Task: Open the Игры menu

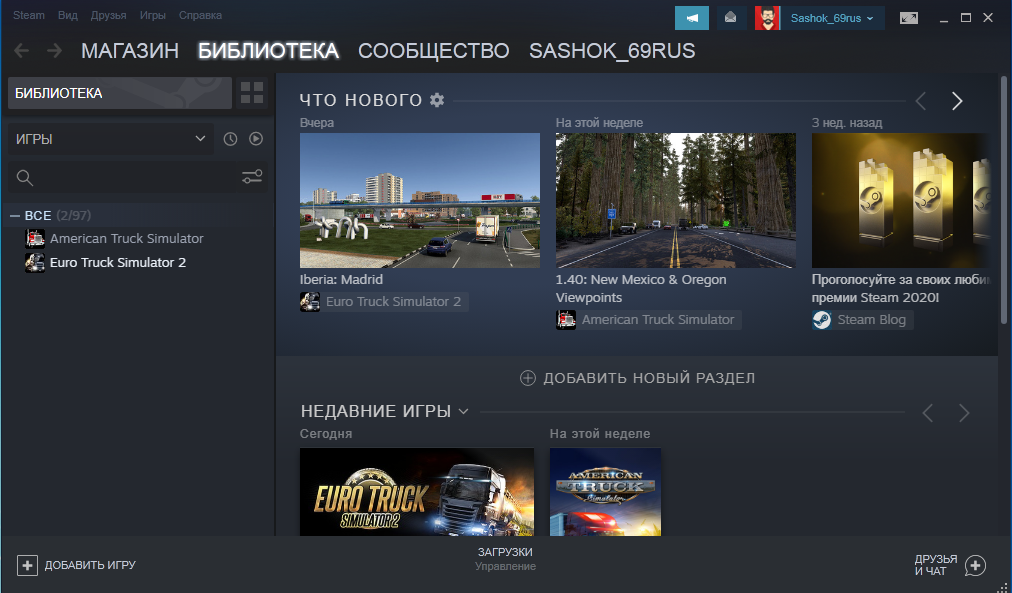Action: click(153, 15)
